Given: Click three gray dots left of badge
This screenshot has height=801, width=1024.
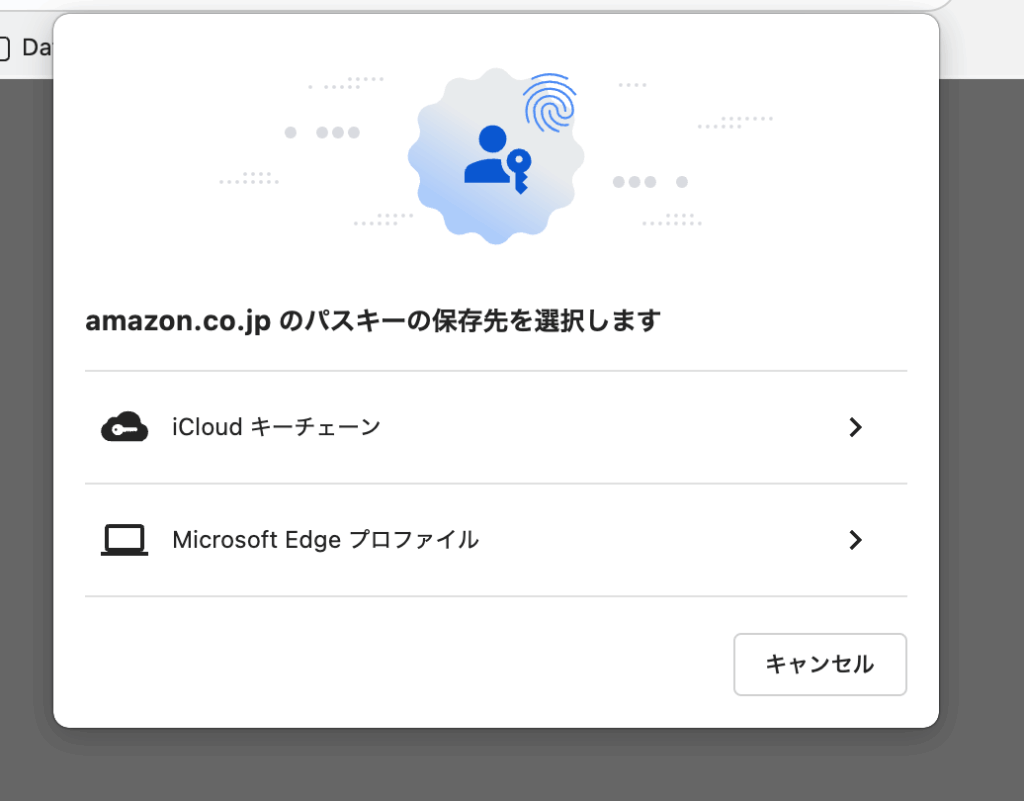Looking at the screenshot, I should coord(337,132).
